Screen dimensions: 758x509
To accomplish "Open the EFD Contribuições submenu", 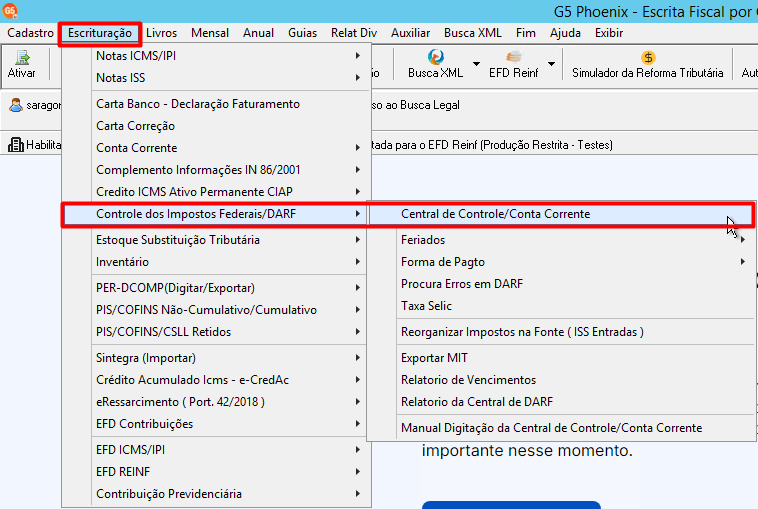I will [216, 423].
